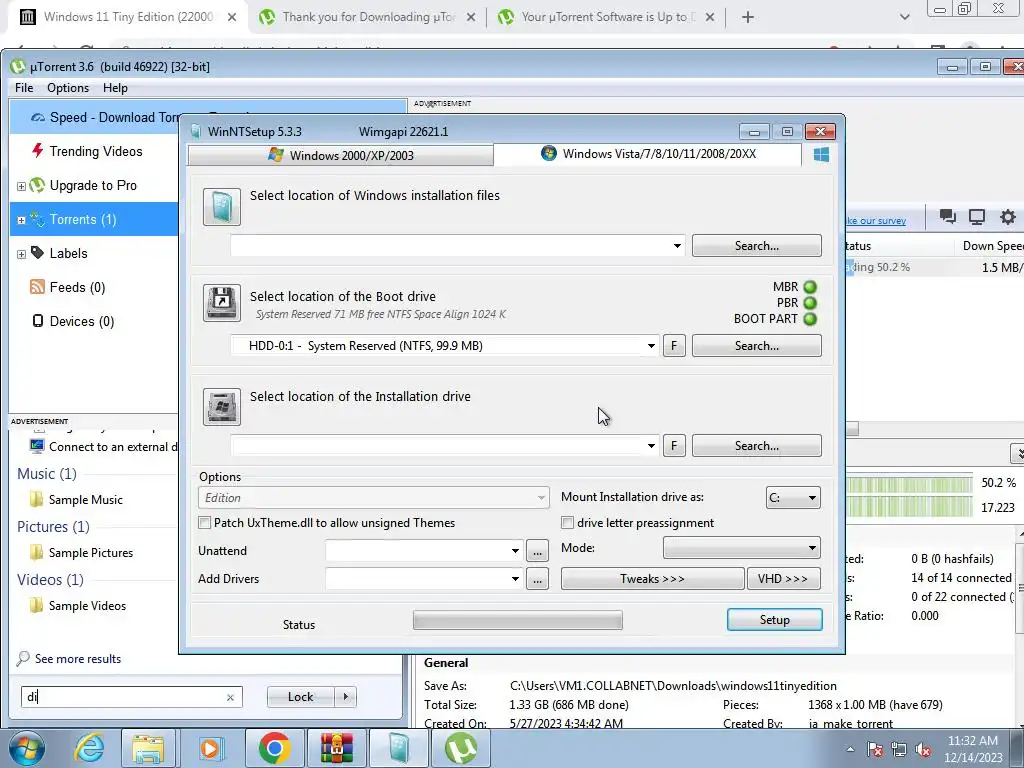Click the Boot drive floppy icon

coord(221,303)
